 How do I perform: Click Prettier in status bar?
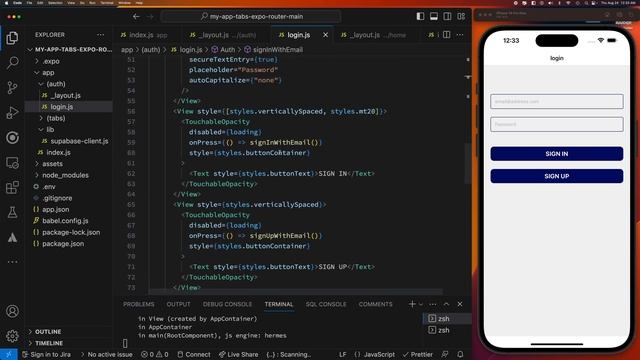point(418,354)
